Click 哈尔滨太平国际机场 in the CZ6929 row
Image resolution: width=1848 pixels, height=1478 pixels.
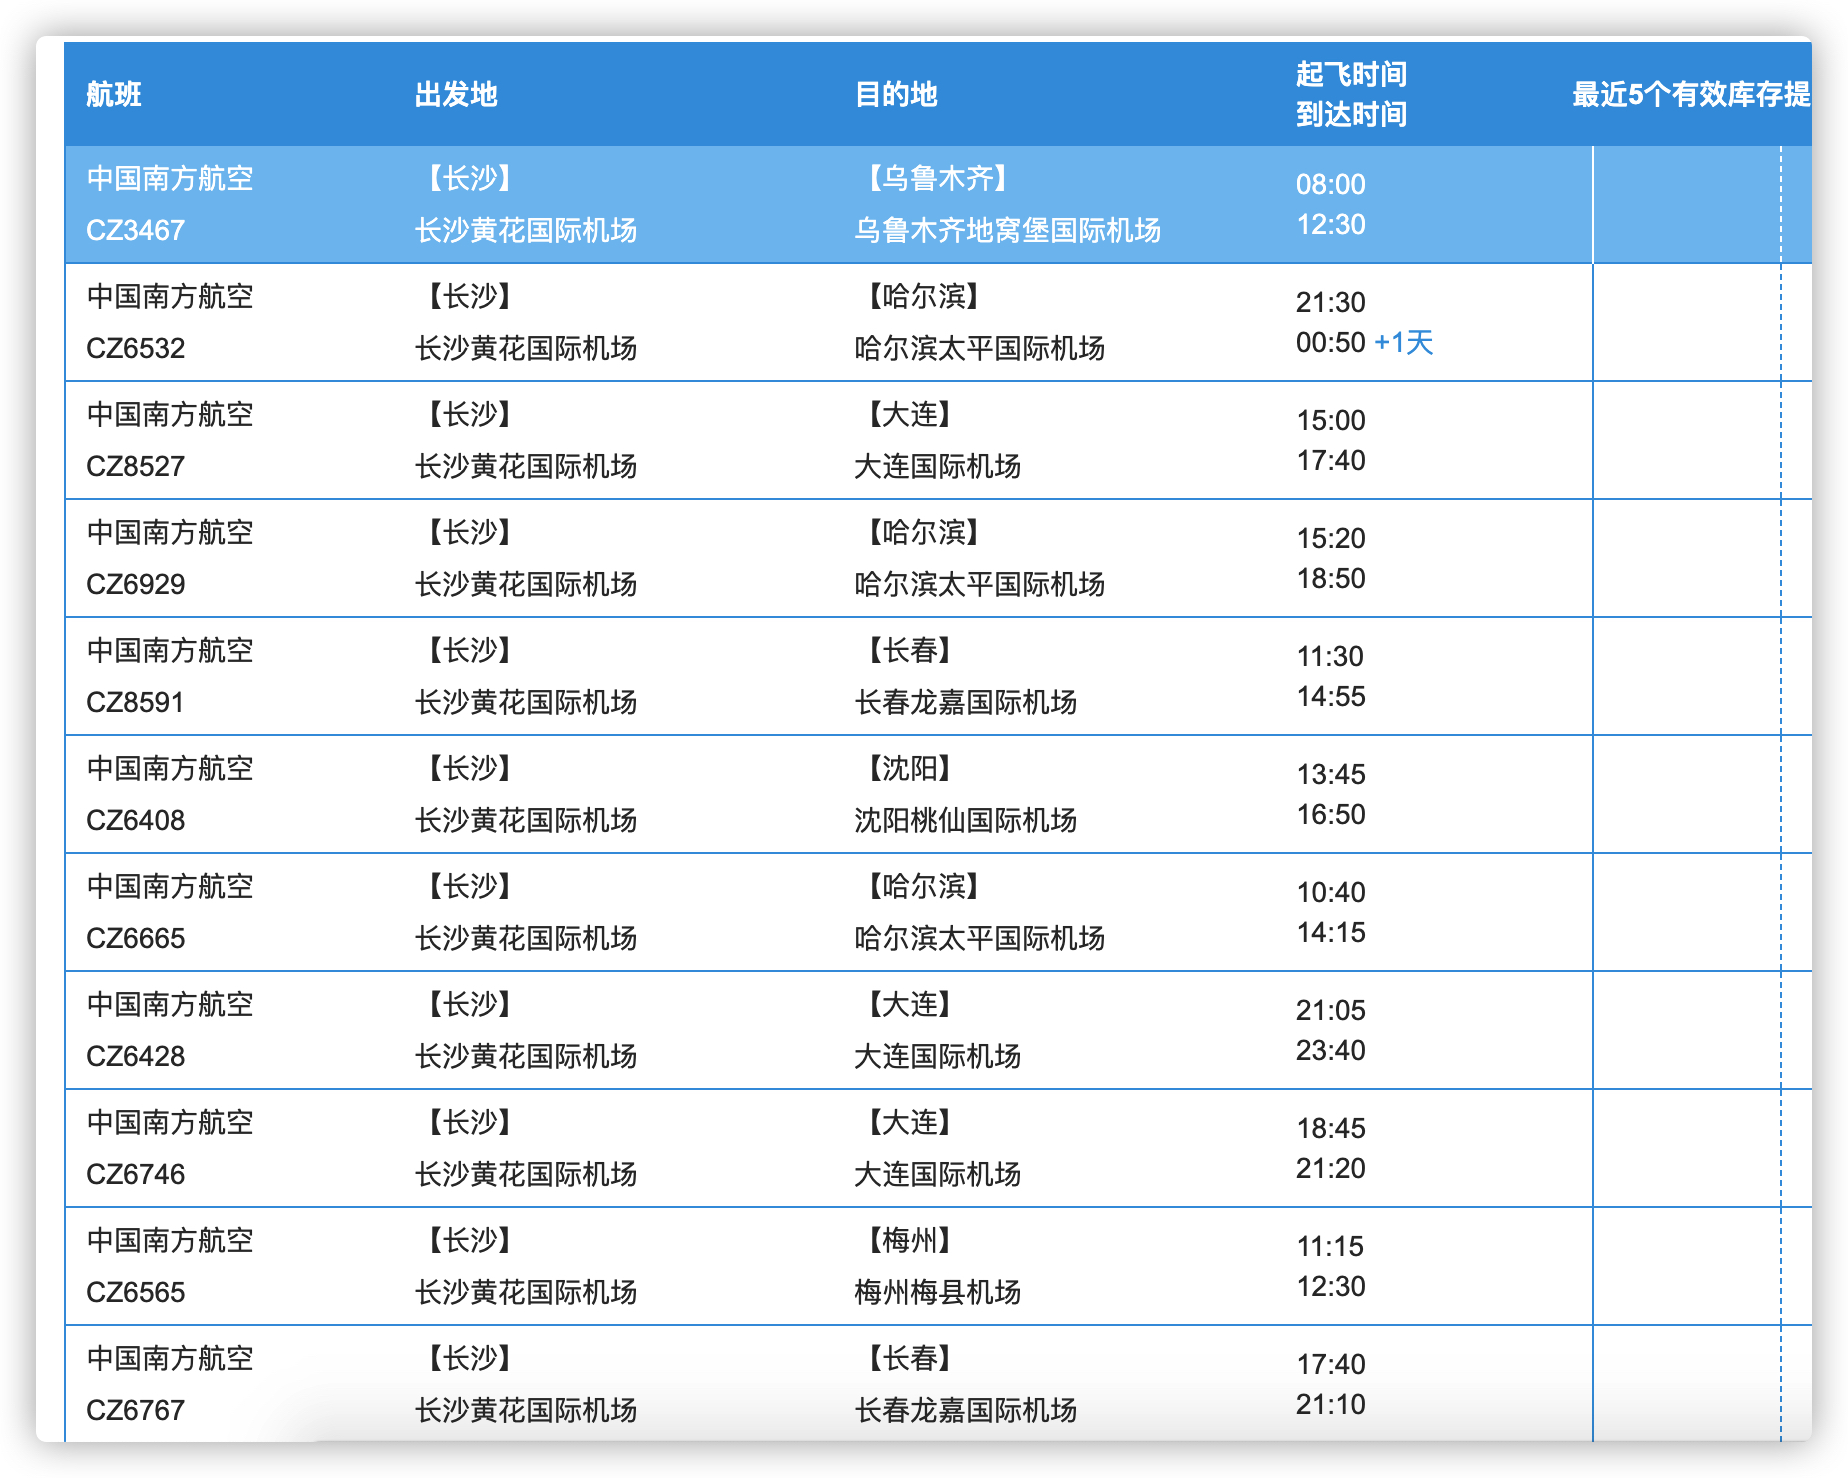[979, 584]
